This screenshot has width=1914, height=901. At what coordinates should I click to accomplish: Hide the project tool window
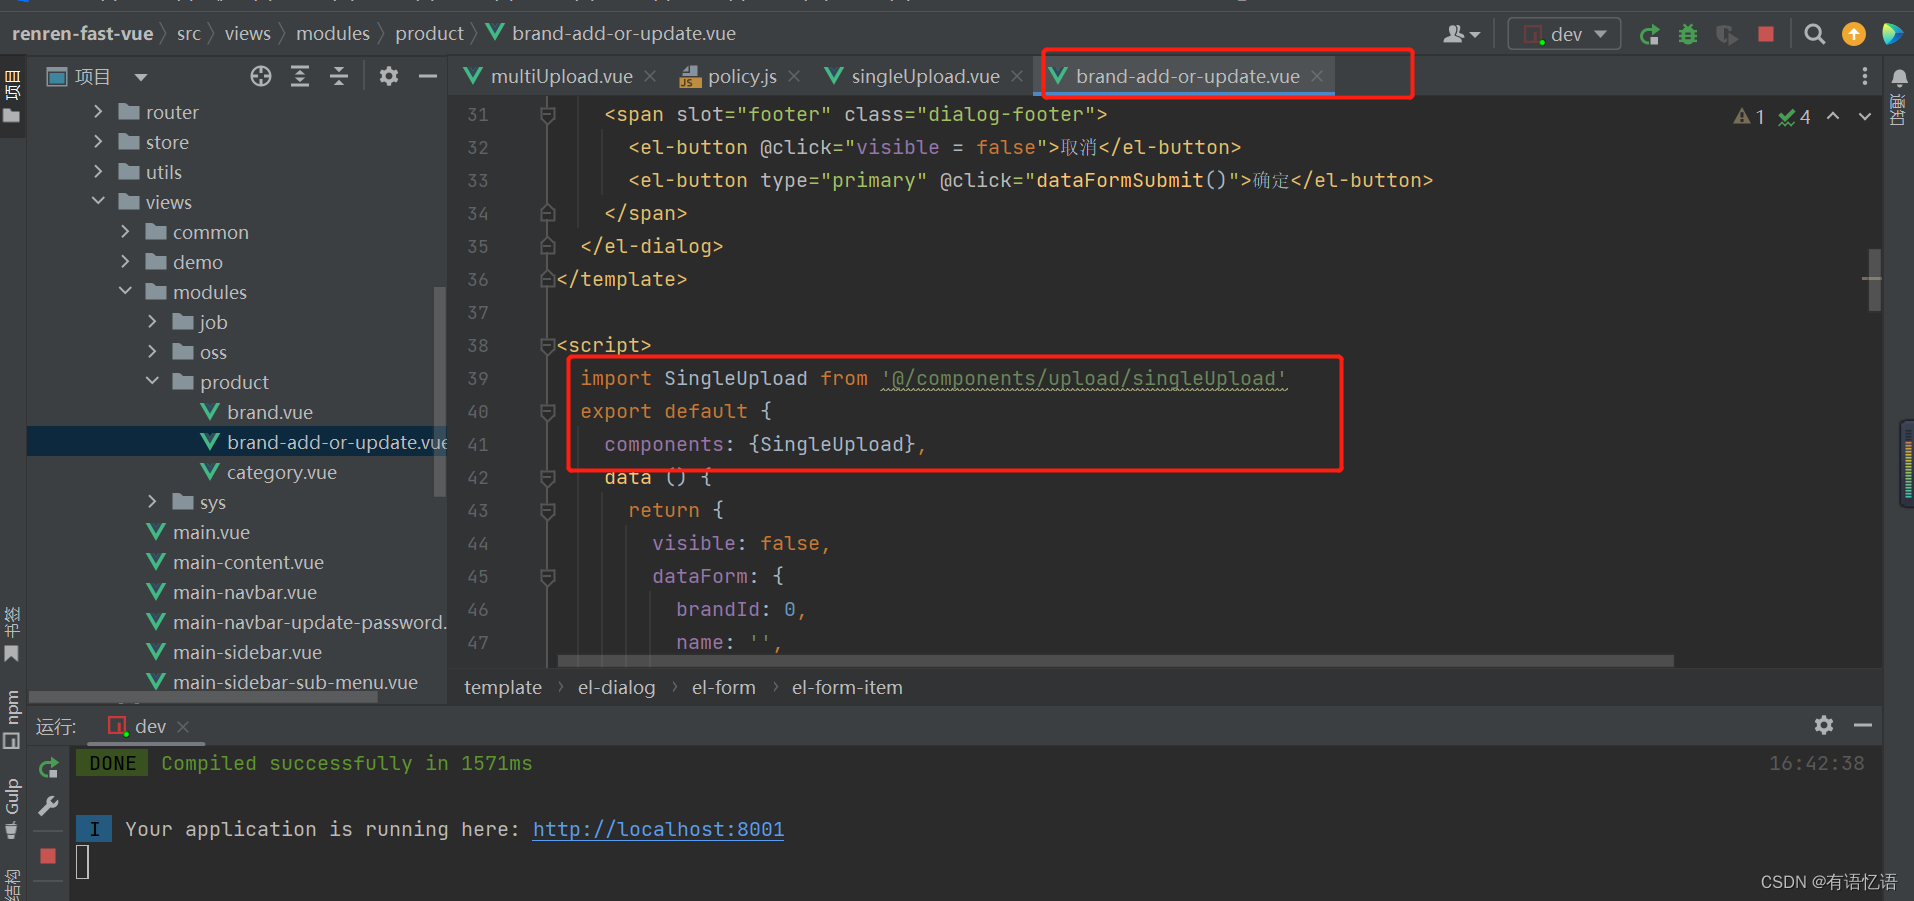click(x=428, y=76)
